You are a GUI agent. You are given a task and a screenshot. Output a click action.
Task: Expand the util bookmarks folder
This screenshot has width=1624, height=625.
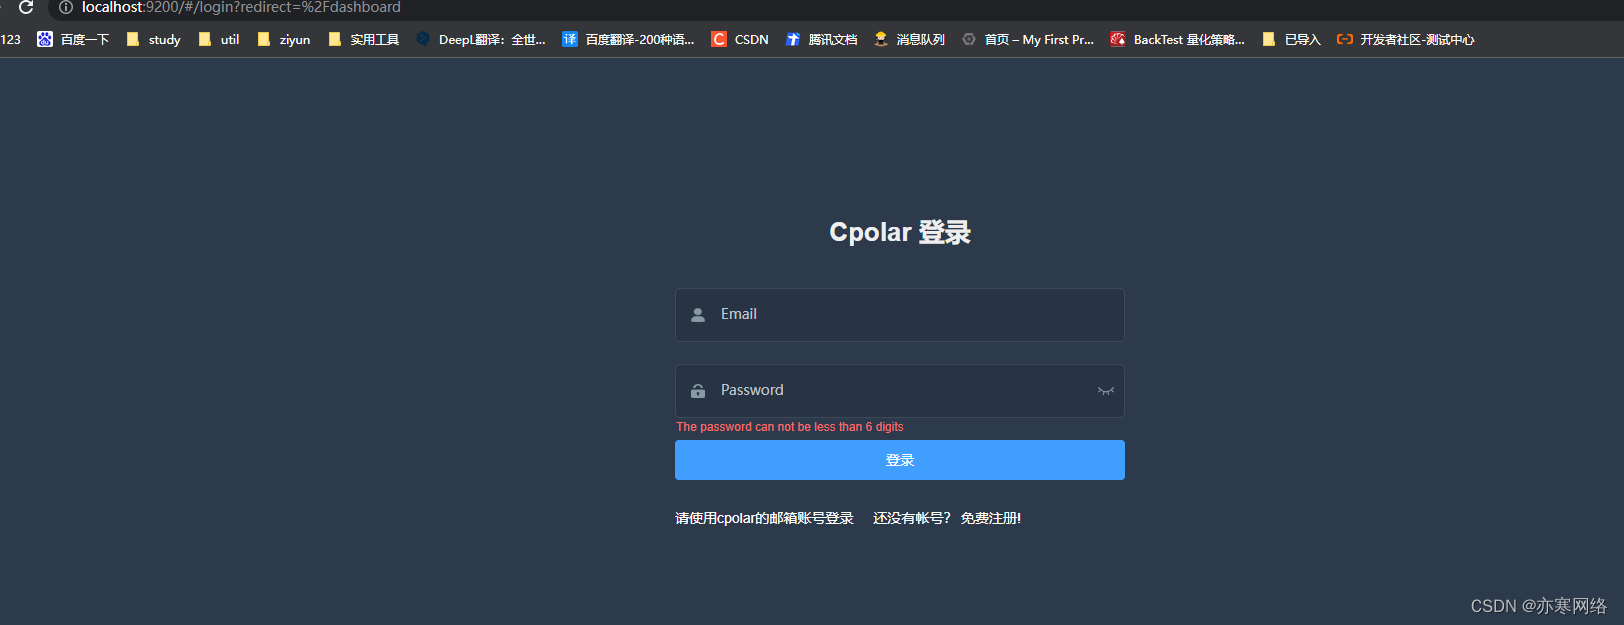coord(219,39)
